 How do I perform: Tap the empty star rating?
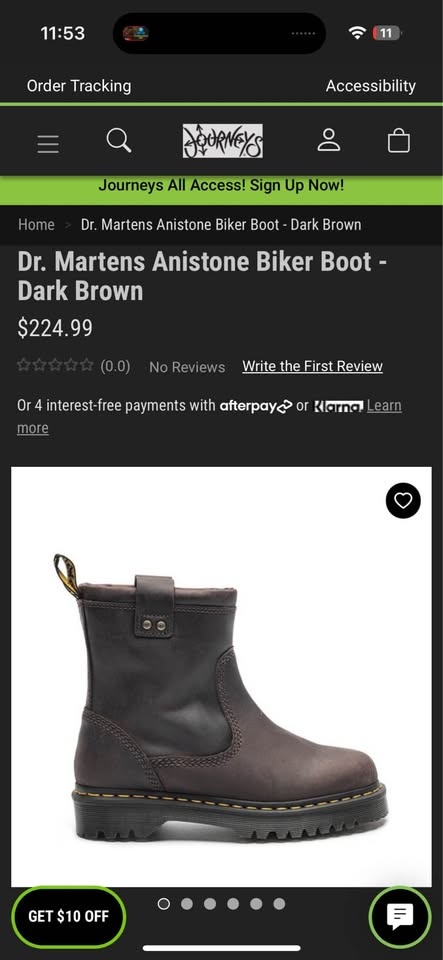55,366
